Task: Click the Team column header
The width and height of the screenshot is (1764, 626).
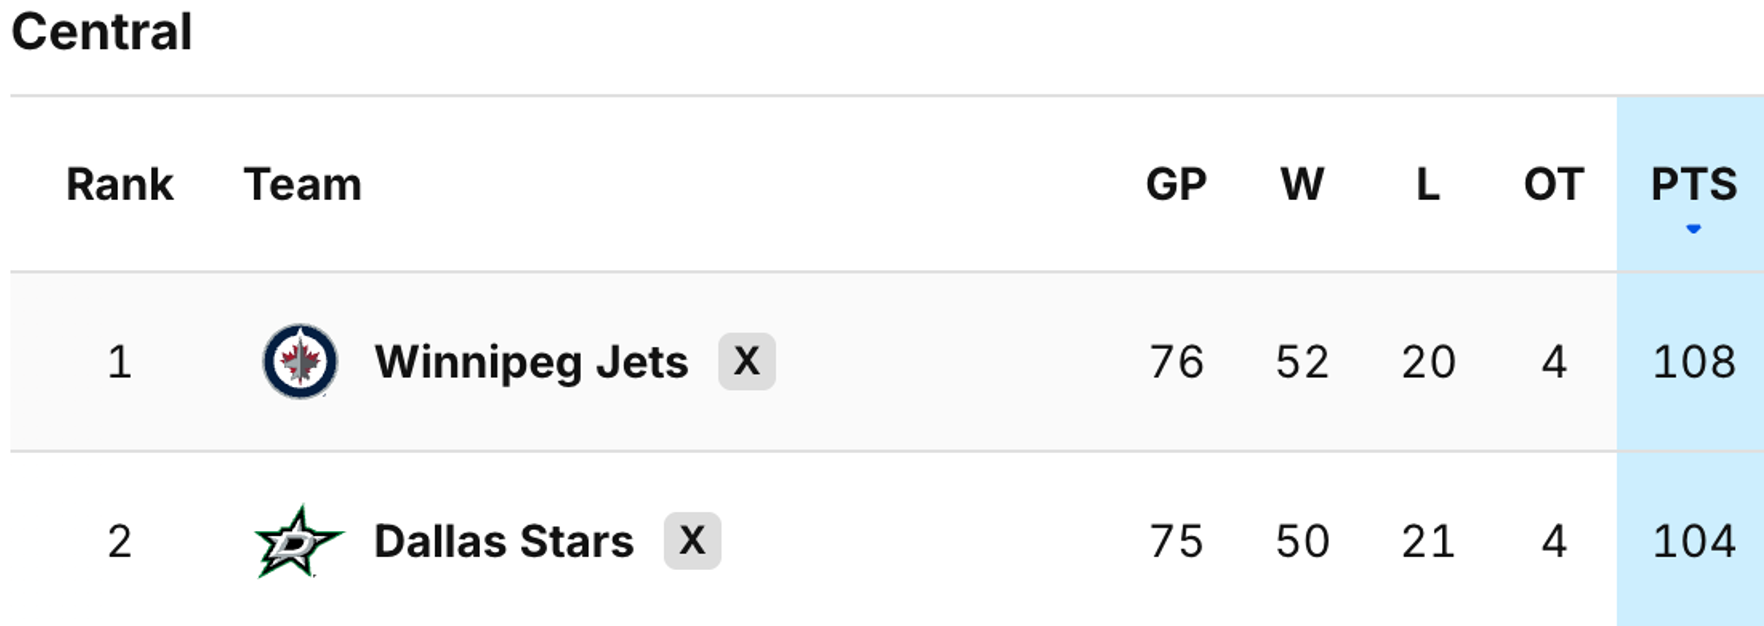Action: point(302,185)
